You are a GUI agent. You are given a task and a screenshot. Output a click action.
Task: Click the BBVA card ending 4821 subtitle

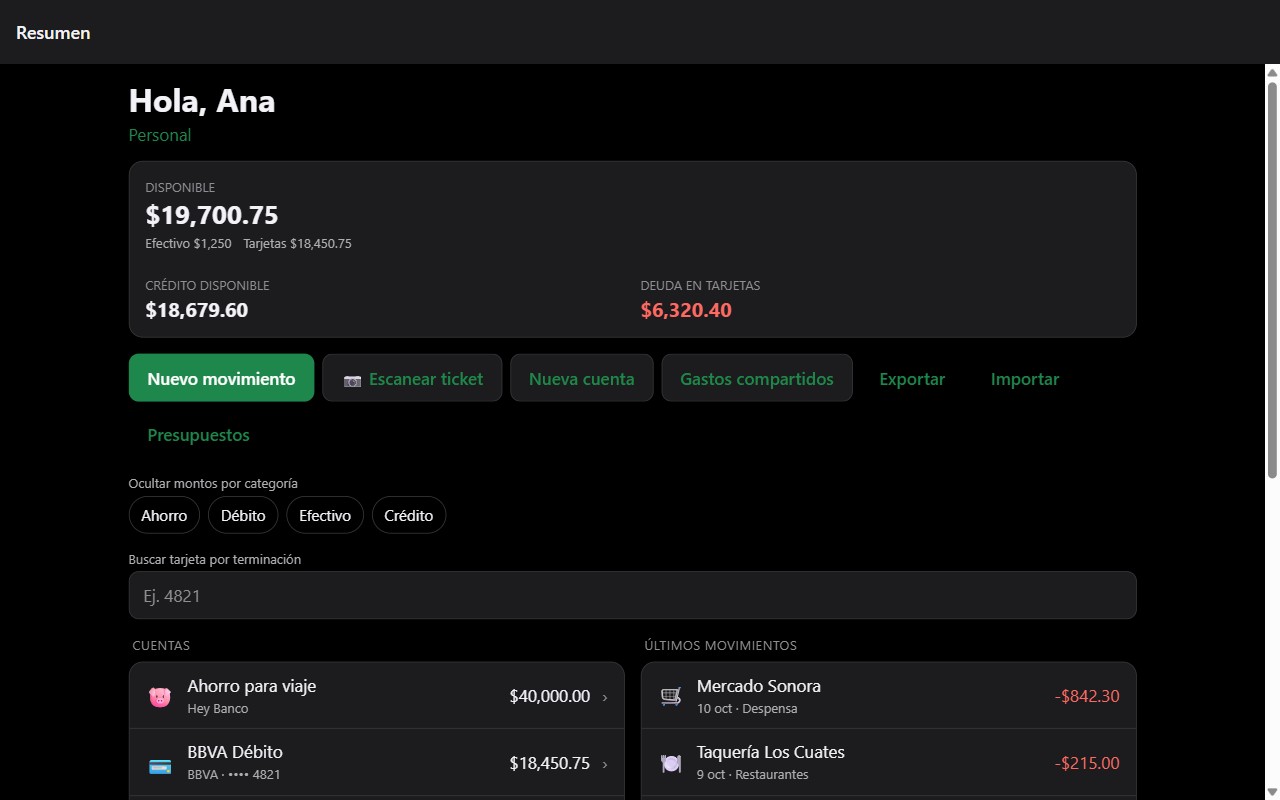click(x=234, y=775)
